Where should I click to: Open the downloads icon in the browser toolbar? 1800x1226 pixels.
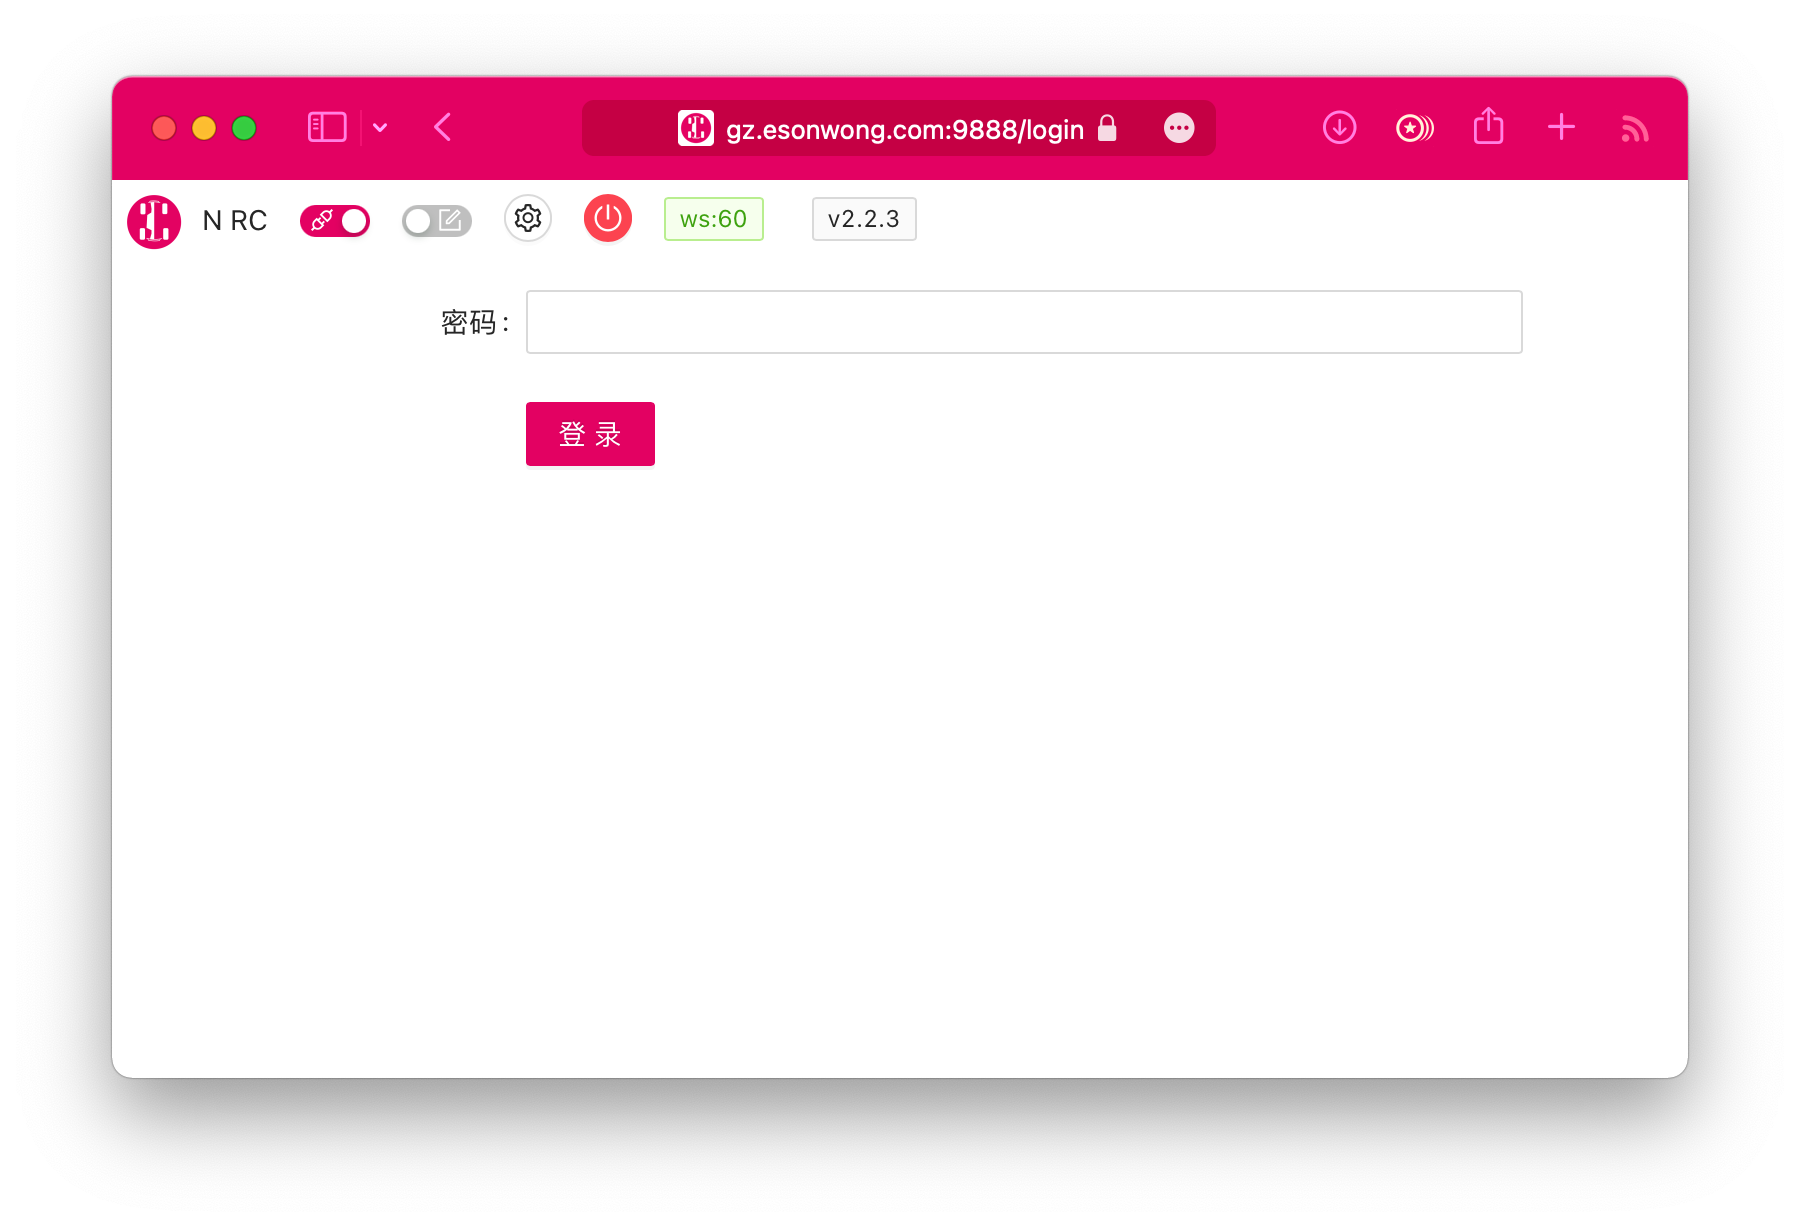click(1339, 127)
